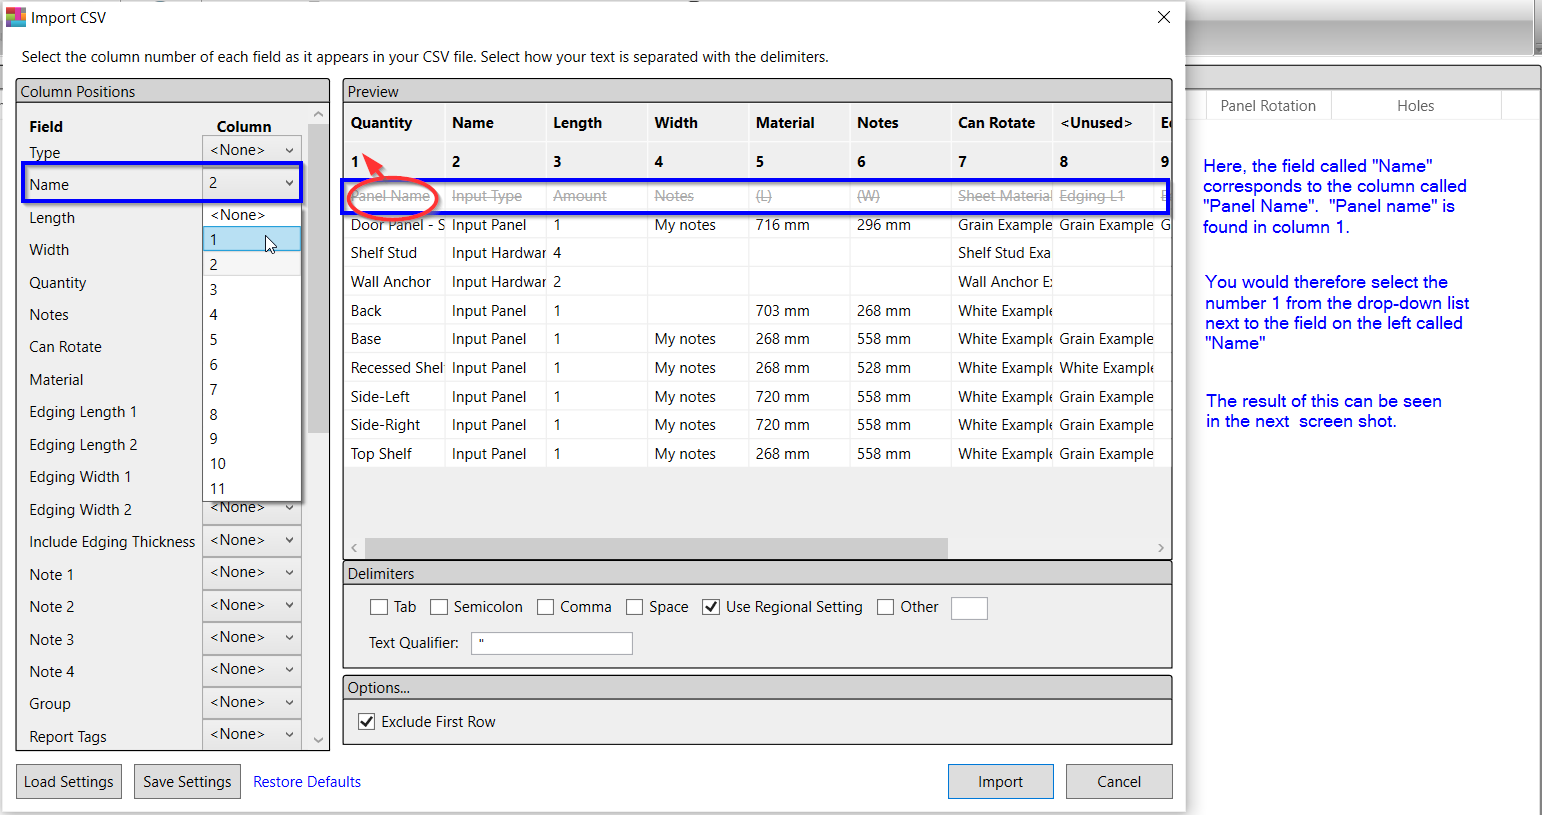Uncheck Exclude First Row option
The height and width of the screenshot is (815, 1542).
click(x=367, y=722)
